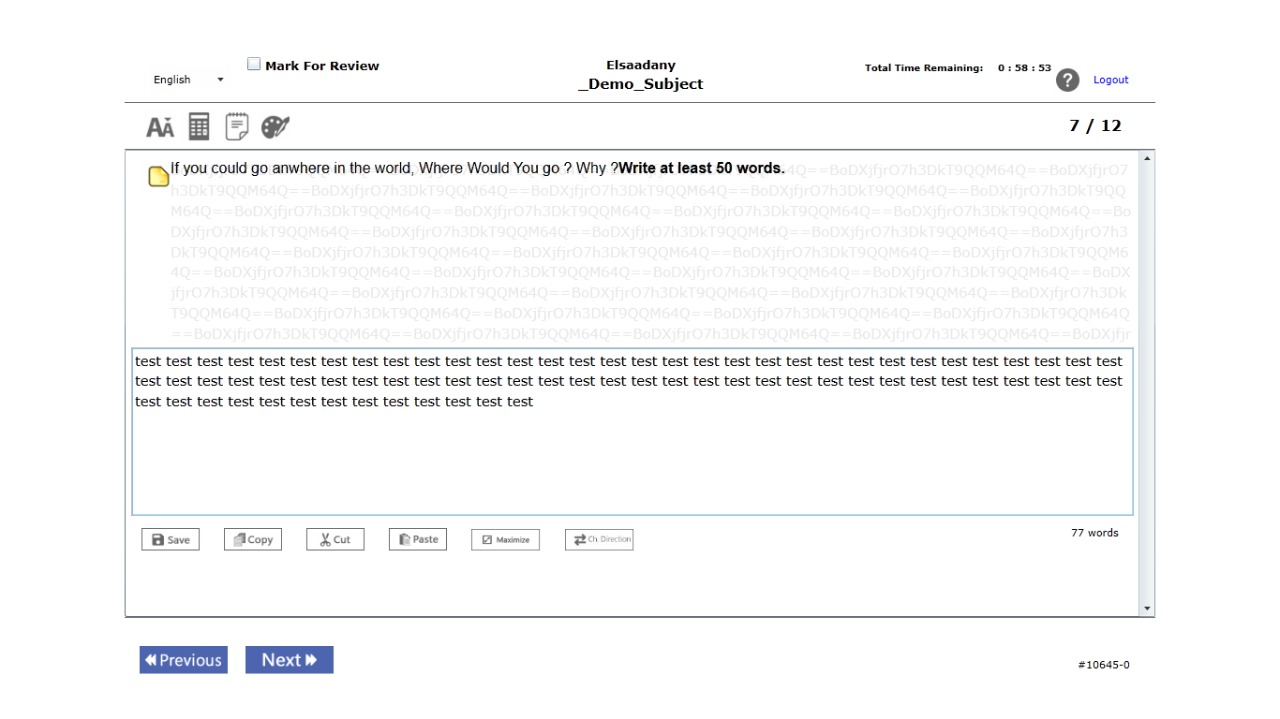Open the font size adjustment tool
This screenshot has width=1280, height=719.
pyautogui.click(x=160, y=127)
